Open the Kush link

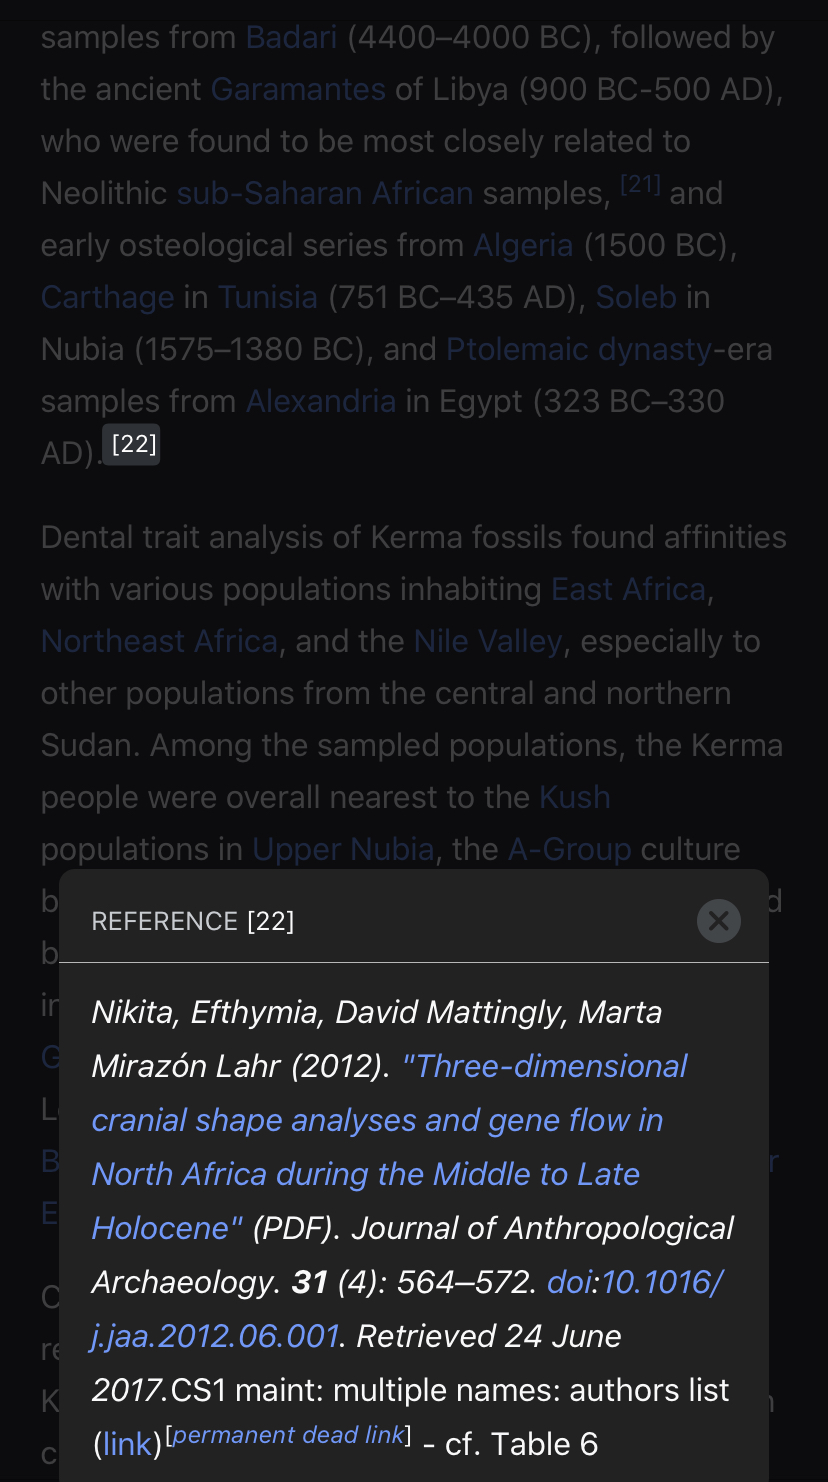pyautogui.click(x=575, y=797)
